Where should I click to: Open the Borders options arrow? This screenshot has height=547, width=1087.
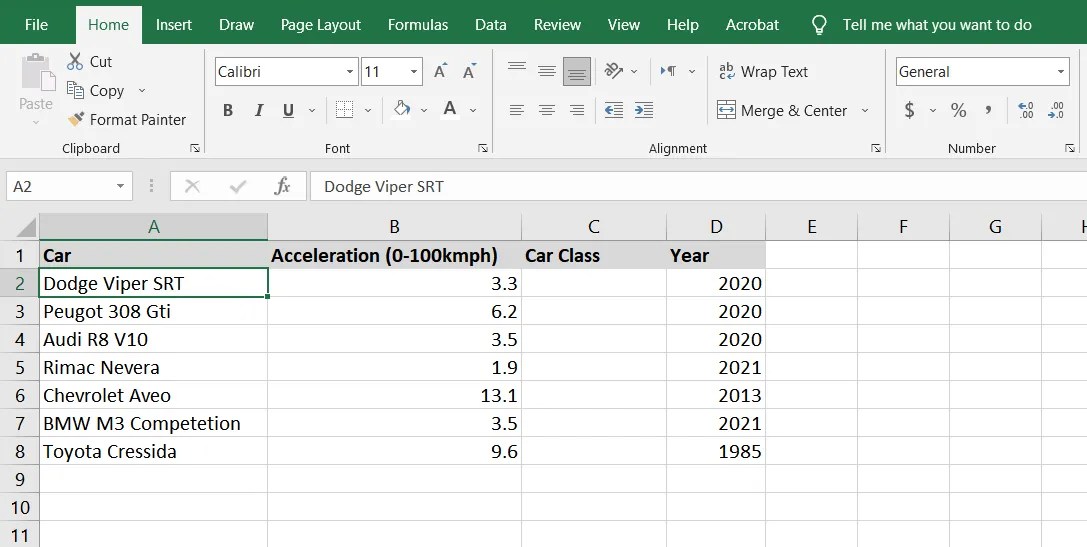click(x=367, y=110)
